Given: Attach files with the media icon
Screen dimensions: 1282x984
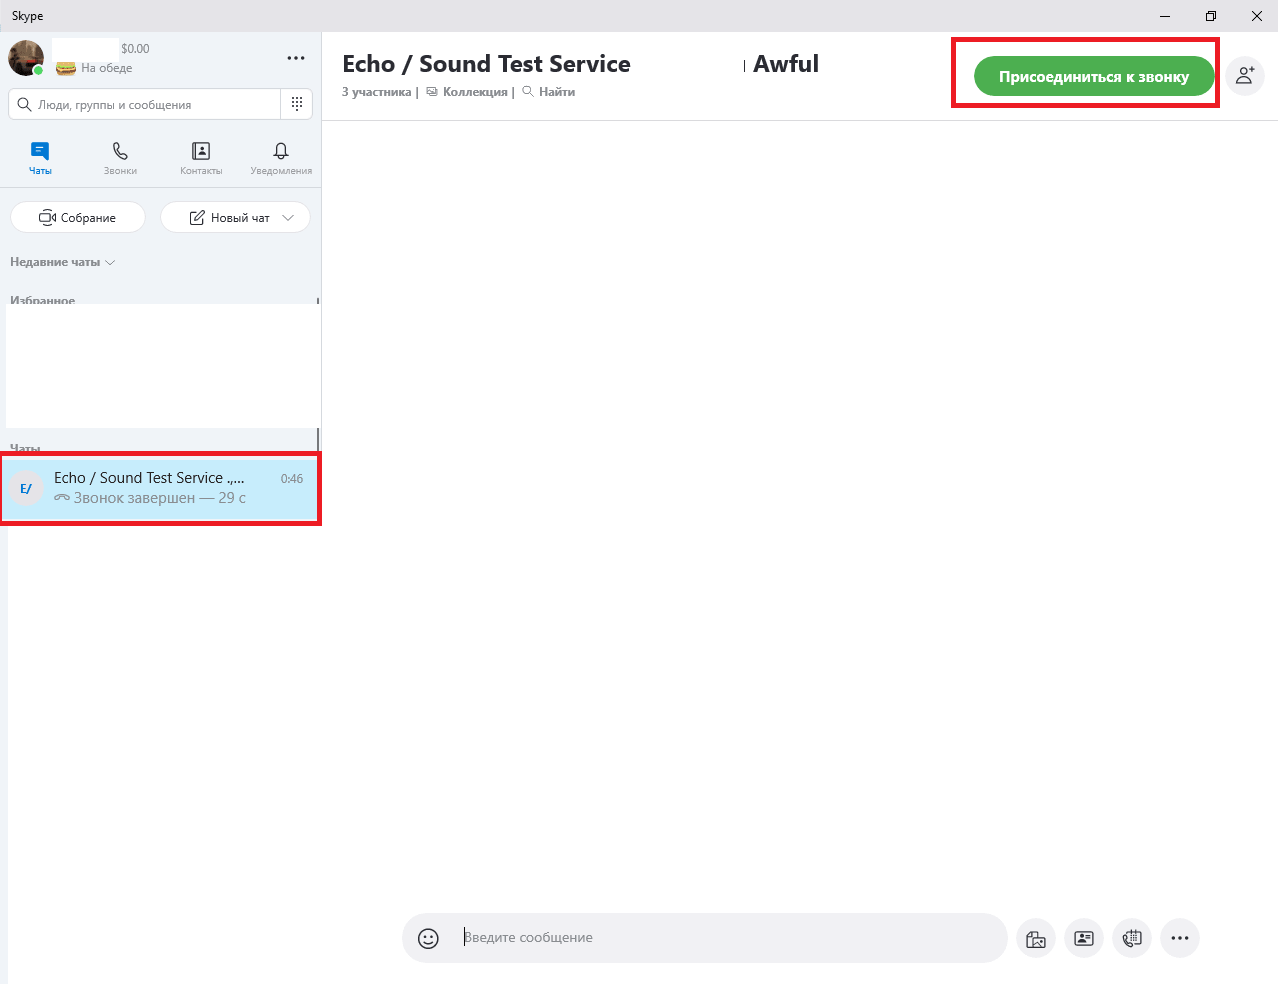Looking at the screenshot, I should click(1036, 938).
